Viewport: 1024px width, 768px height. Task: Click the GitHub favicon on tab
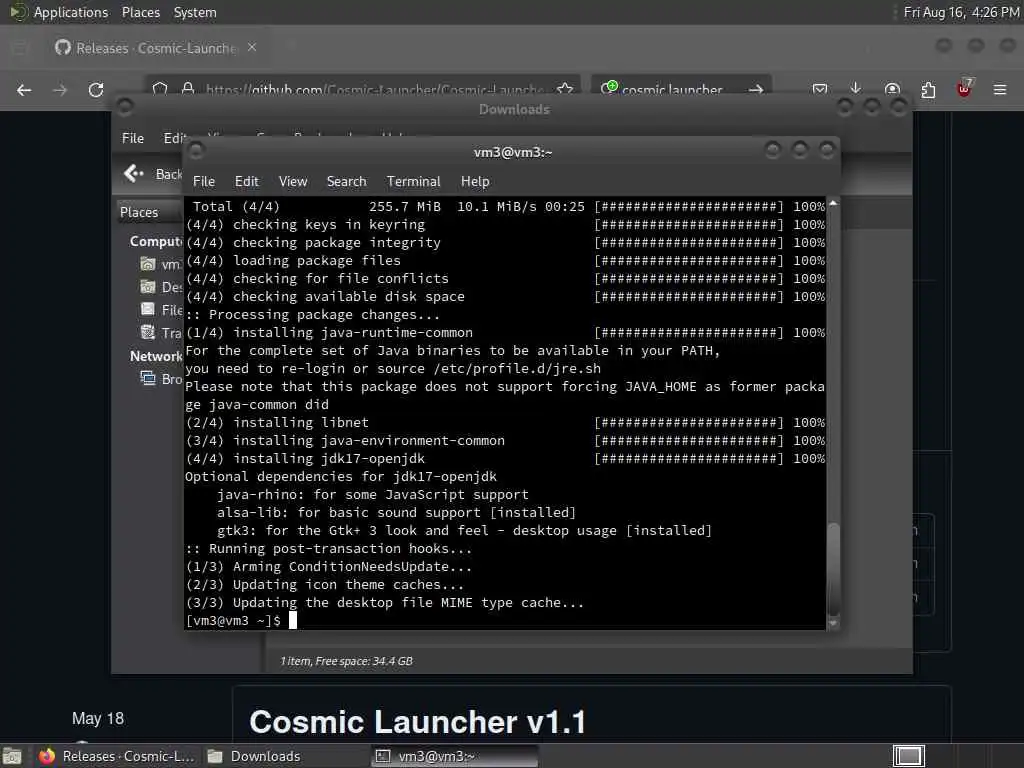(x=63, y=47)
